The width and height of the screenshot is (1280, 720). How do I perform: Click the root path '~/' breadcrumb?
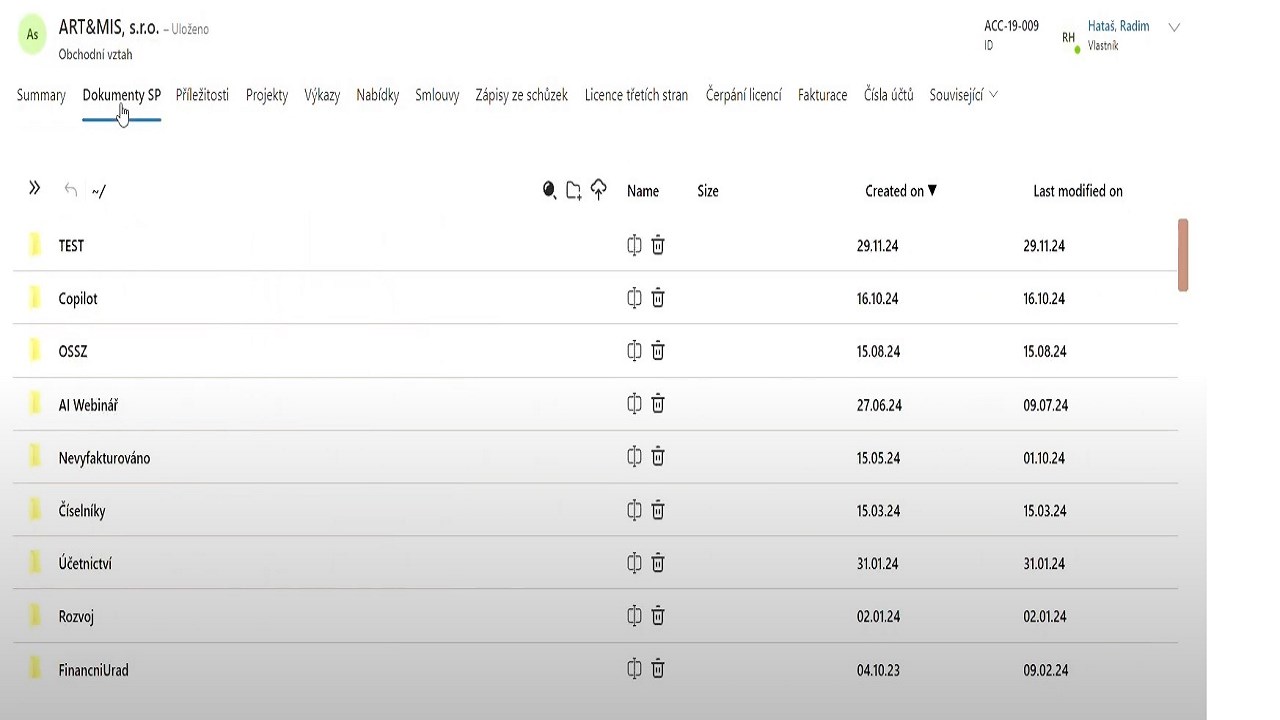pos(98,191)
